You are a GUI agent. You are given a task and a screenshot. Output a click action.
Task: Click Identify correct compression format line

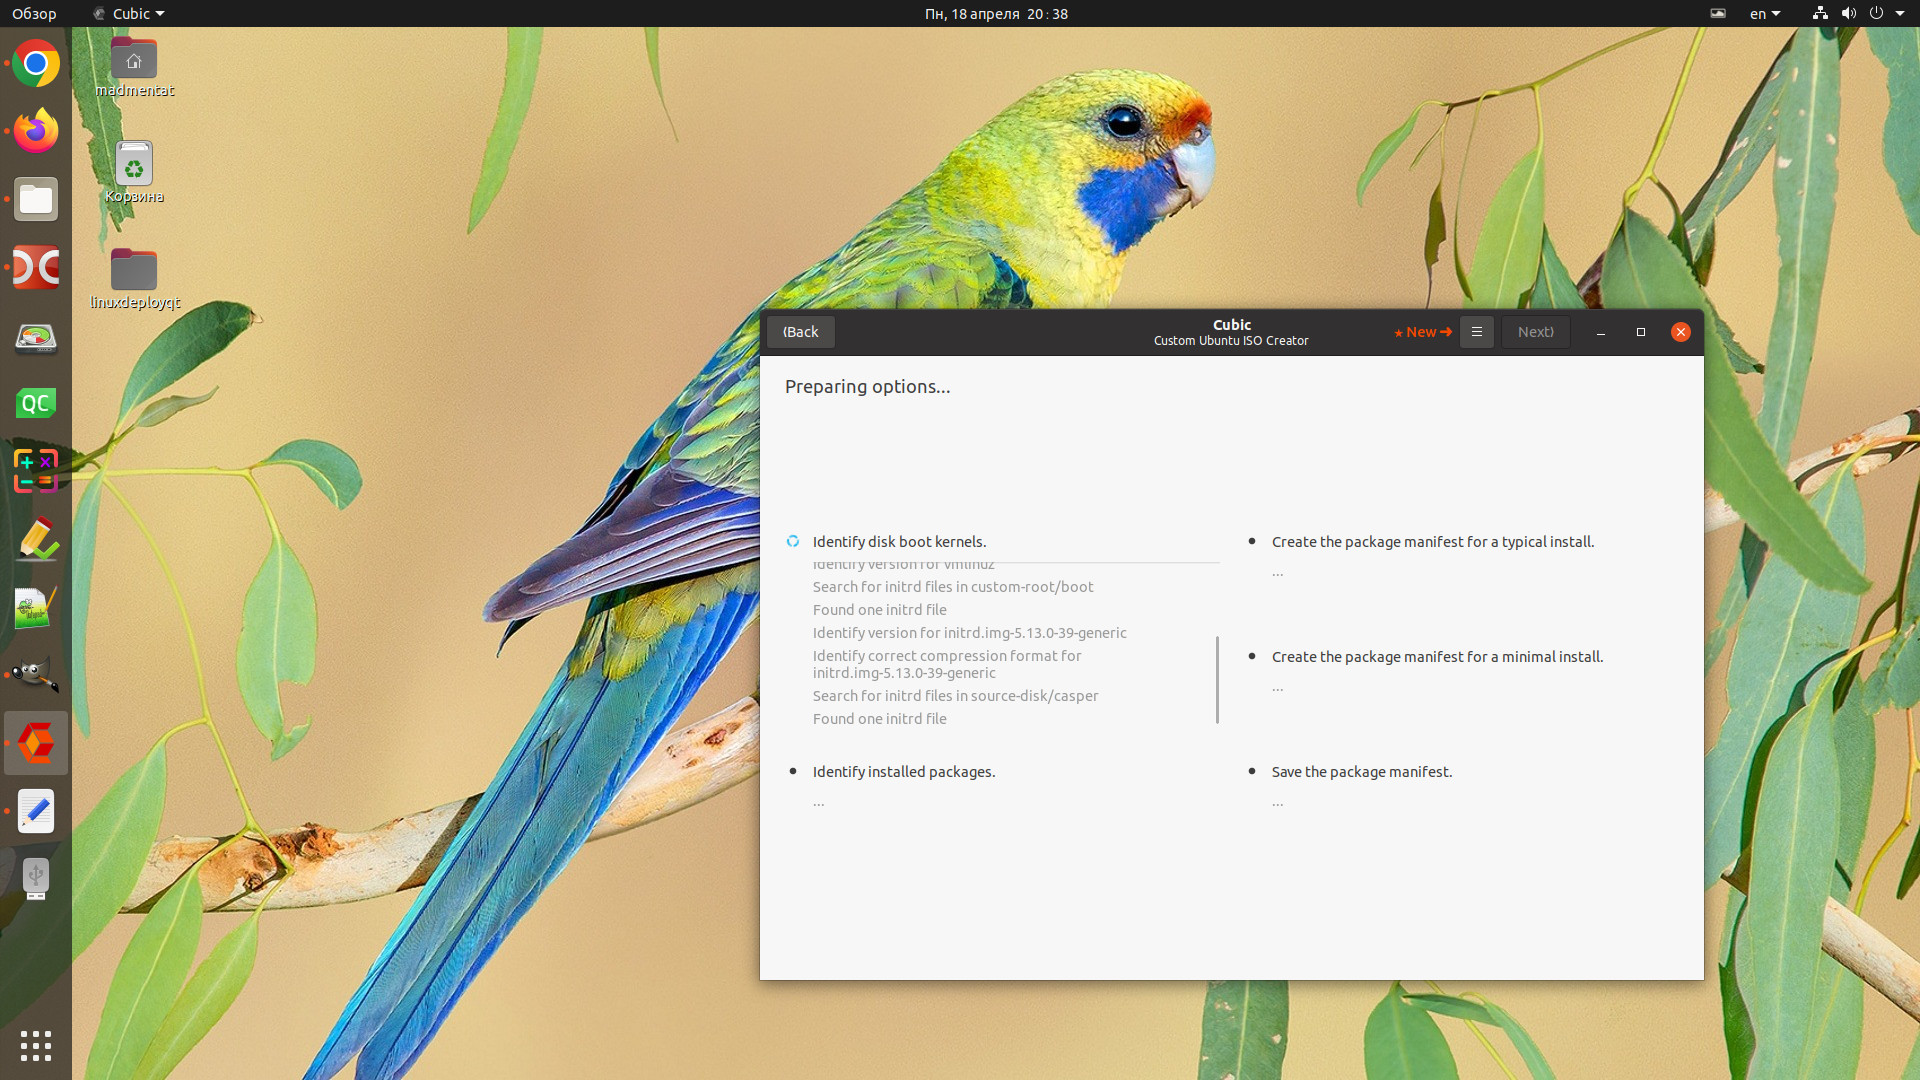(x=947, y=664)
